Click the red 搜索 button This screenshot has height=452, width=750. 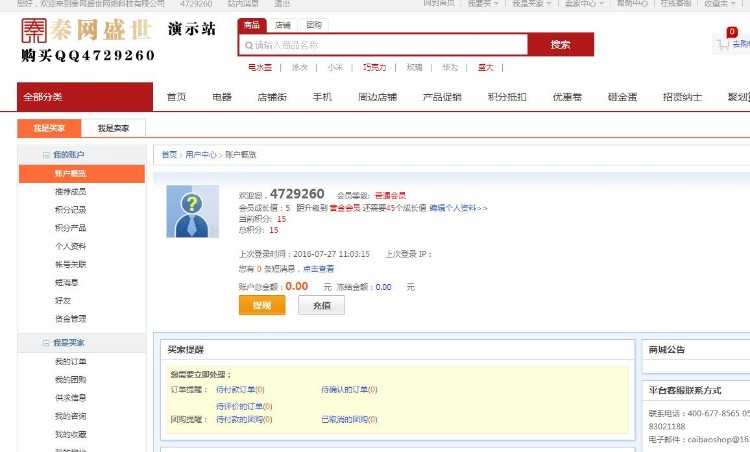561,45
